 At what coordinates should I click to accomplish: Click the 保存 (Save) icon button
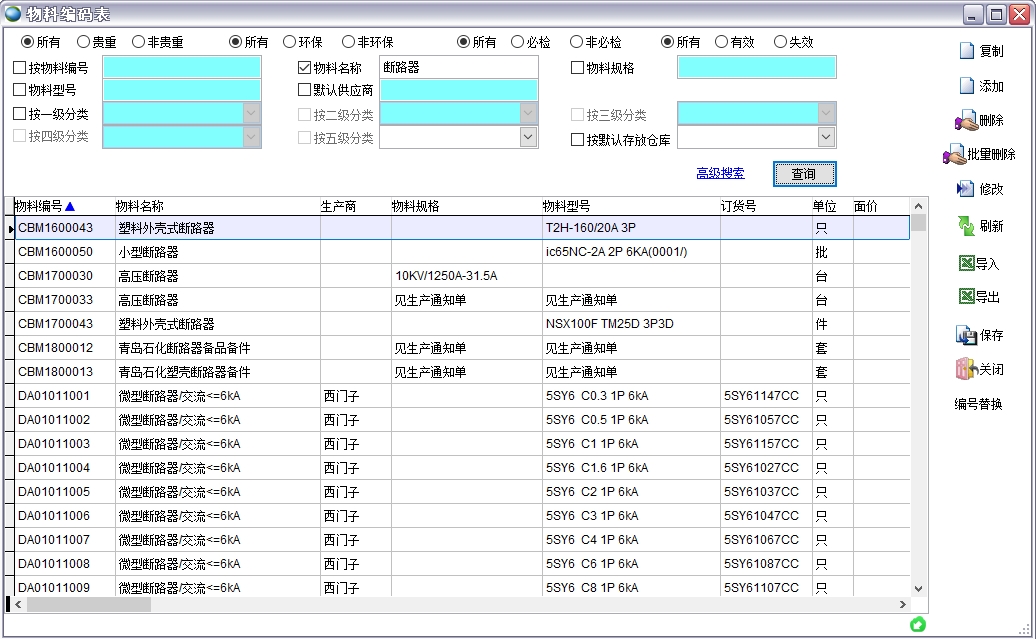(x=966, y=335)
